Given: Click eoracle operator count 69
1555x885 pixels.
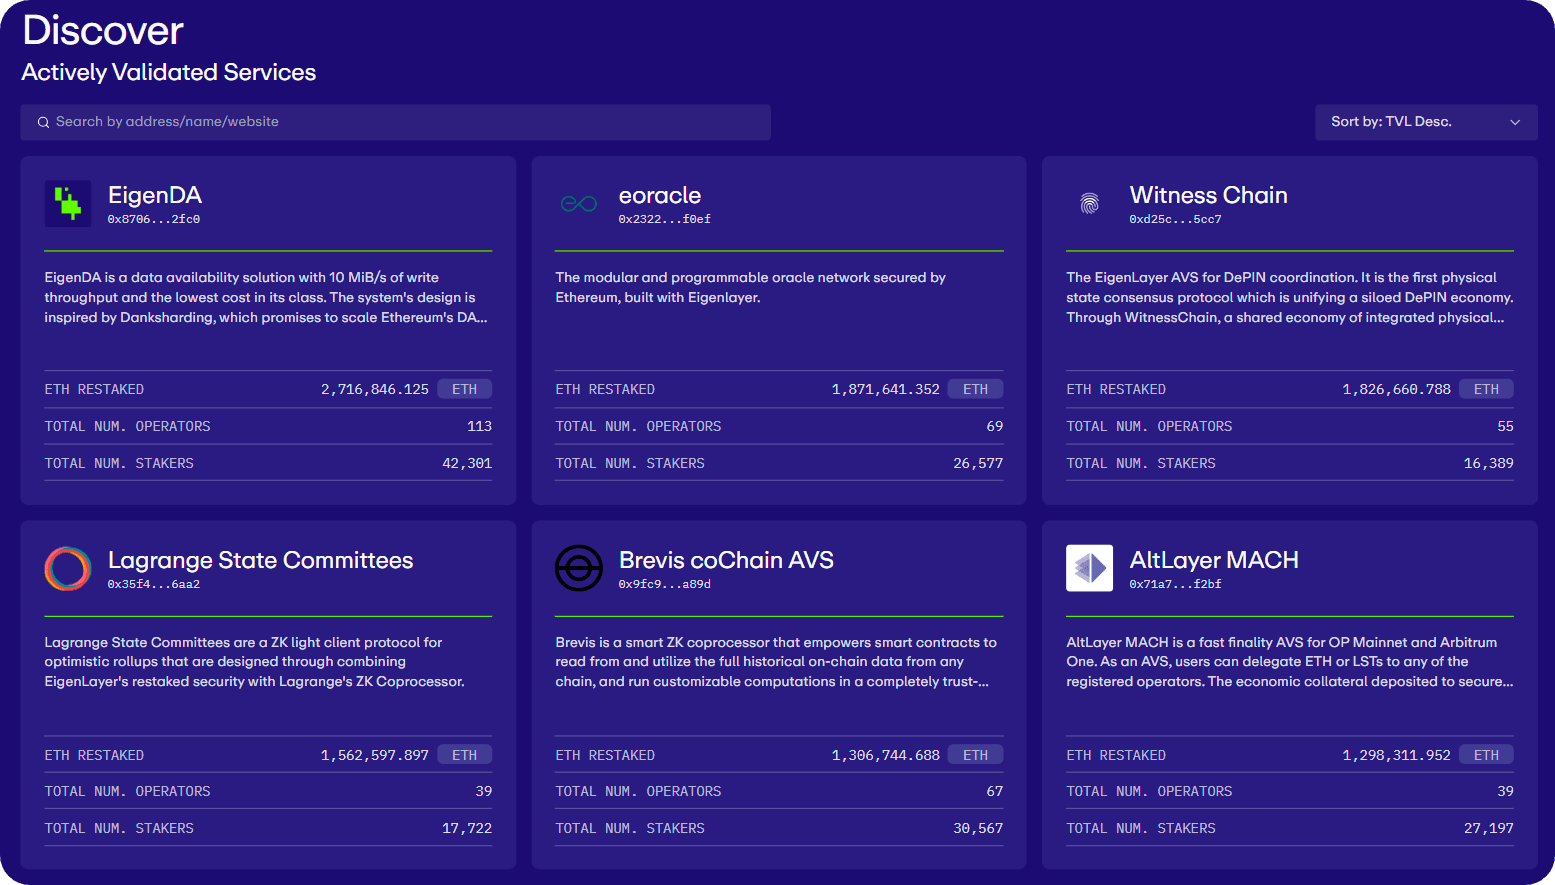Looking at the screenshot, I should [995, 426].
